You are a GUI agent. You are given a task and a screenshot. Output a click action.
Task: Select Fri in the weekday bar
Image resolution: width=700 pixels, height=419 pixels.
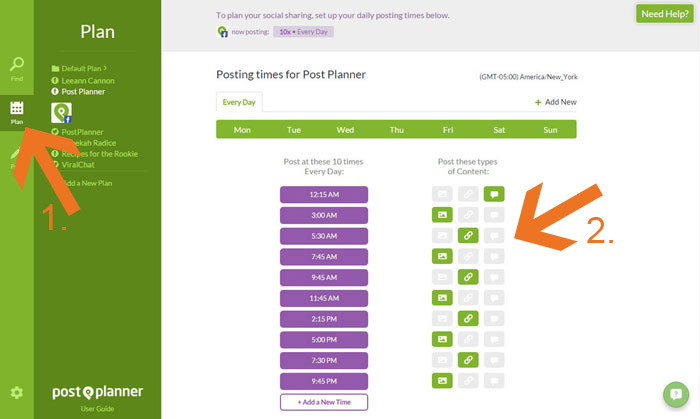448,130
